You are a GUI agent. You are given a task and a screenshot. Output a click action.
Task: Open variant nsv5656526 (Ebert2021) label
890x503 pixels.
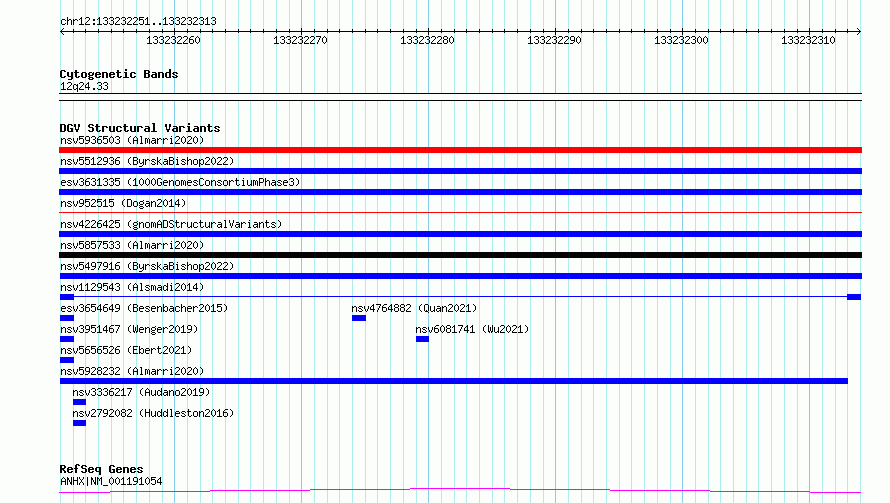click(126, 350)
